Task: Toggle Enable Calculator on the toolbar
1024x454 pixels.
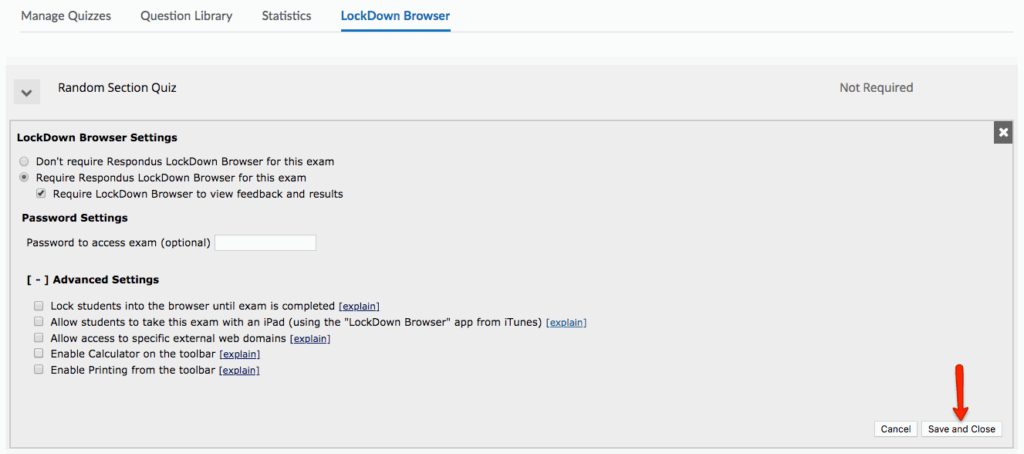Action: (39, 354)
